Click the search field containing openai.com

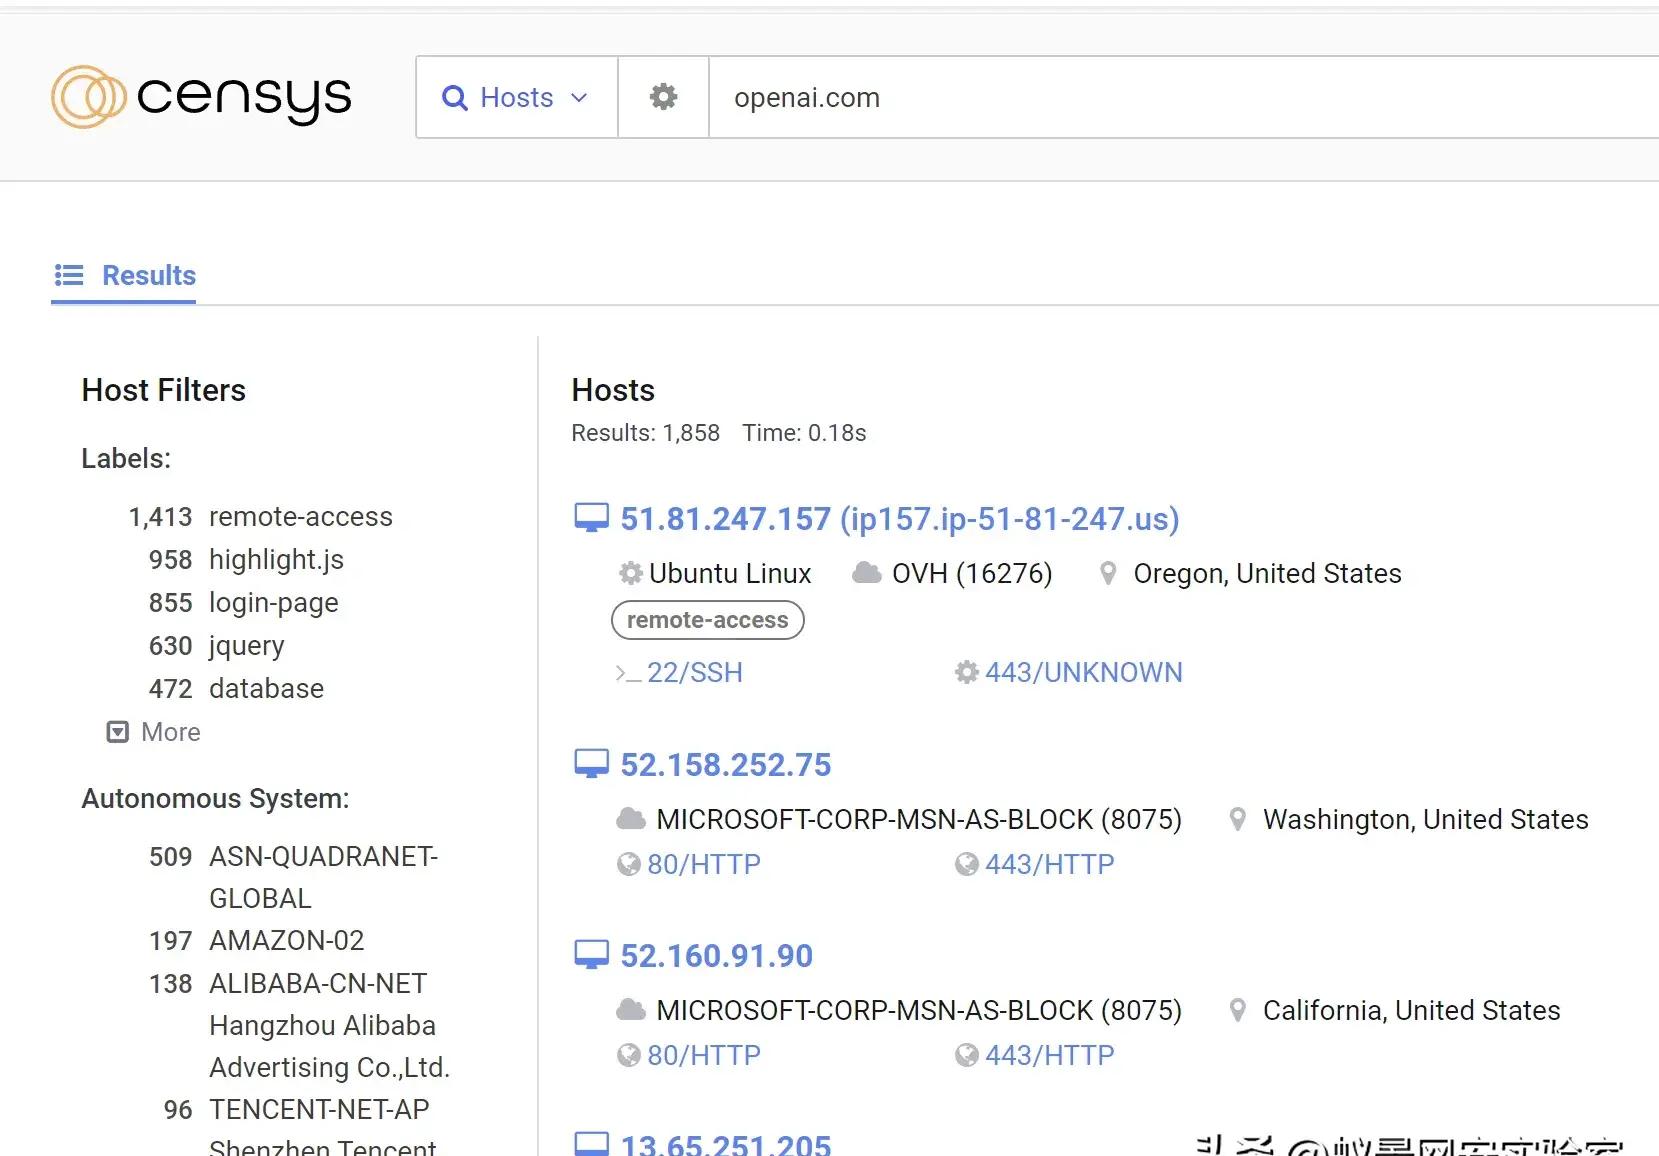tap(1184, 97)
